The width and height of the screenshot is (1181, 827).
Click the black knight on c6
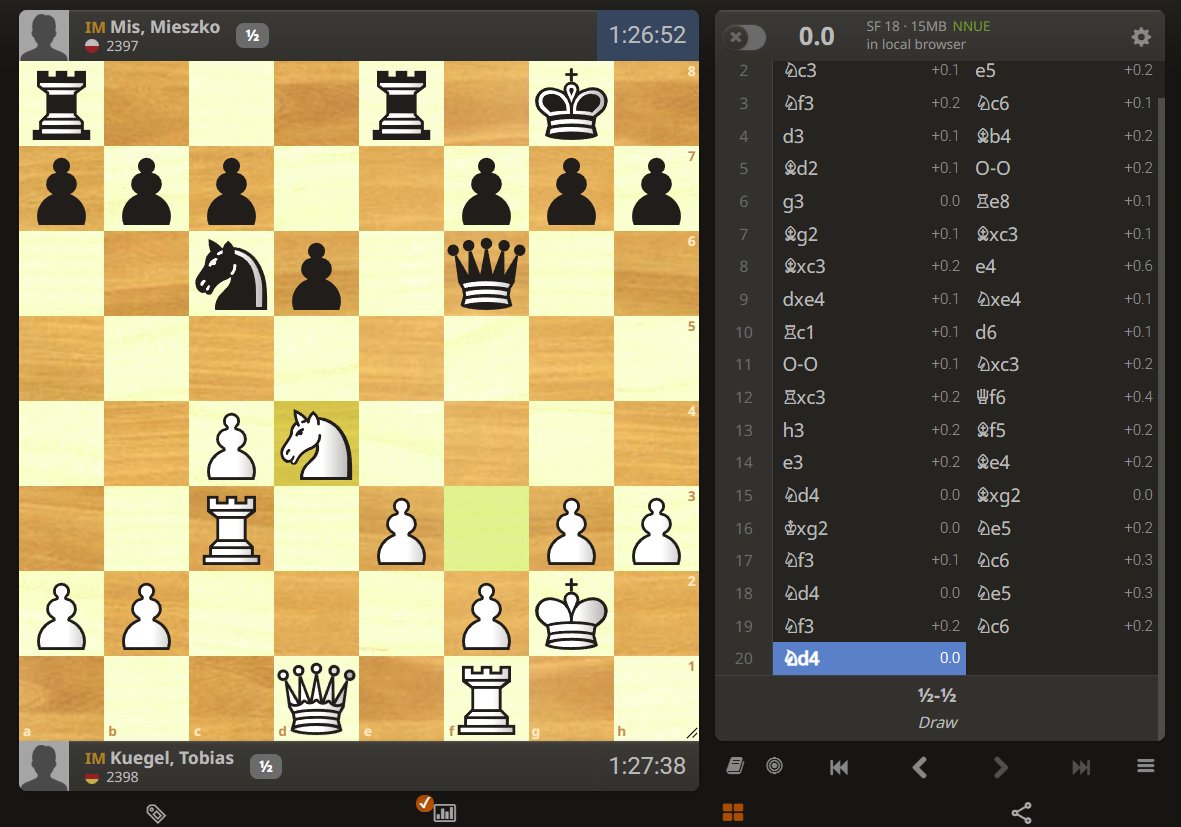pos(231,273)
